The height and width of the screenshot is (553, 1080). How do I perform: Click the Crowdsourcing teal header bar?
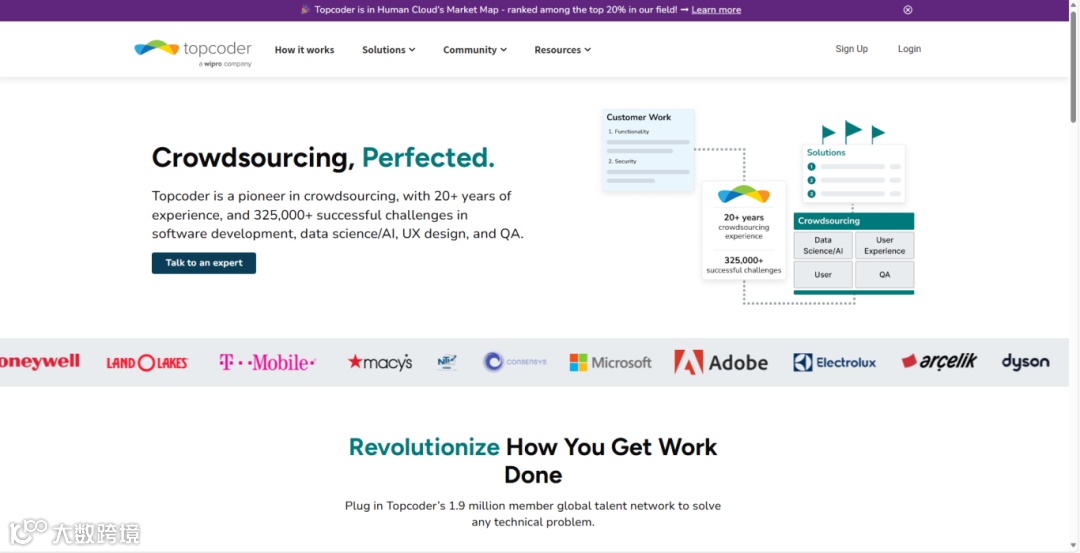point(853,221)
